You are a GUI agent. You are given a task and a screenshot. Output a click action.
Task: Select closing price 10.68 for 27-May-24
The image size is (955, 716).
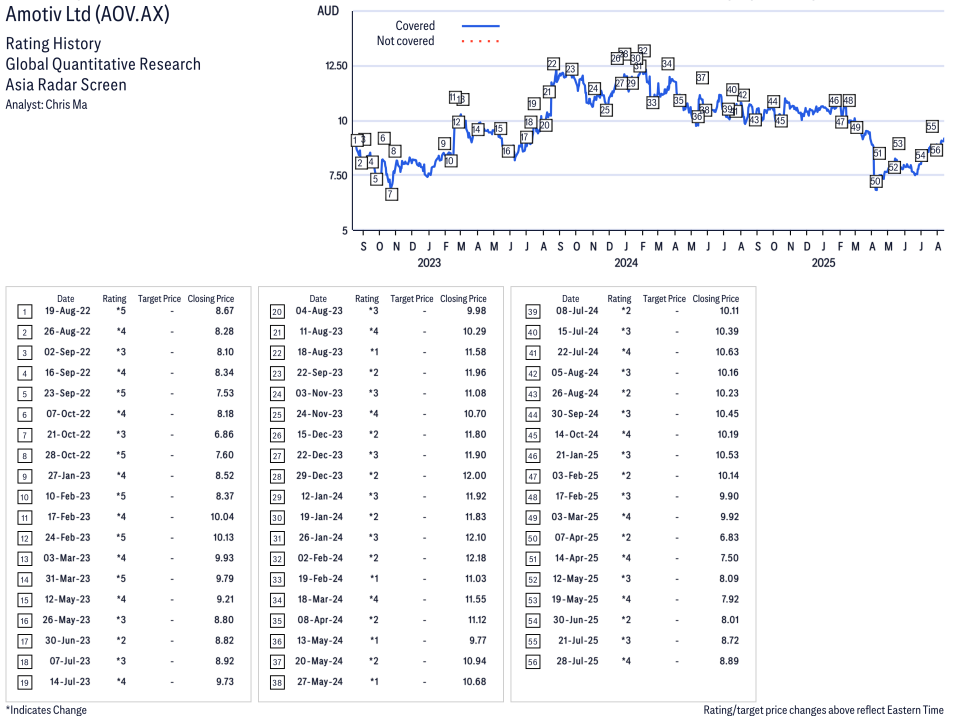tap(474, 681)
